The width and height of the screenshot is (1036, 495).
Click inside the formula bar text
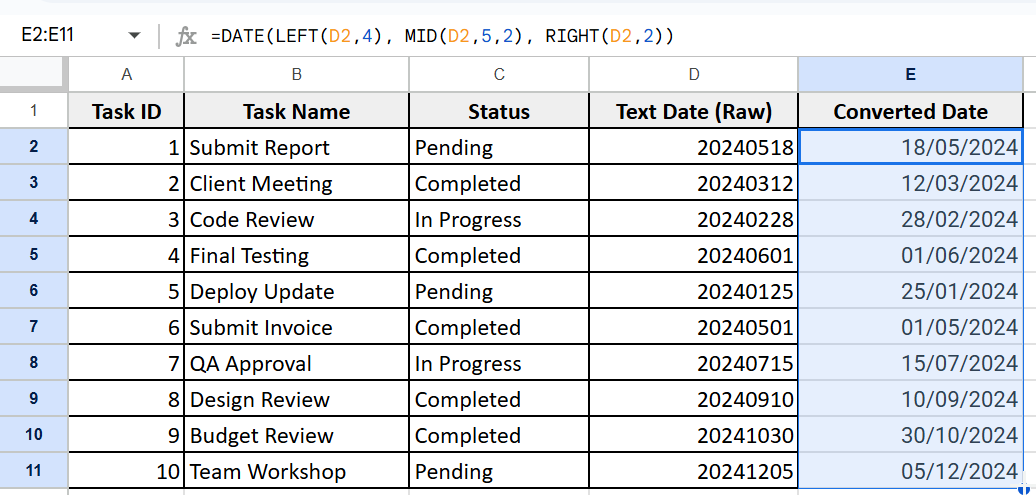[x=441, y=36]
